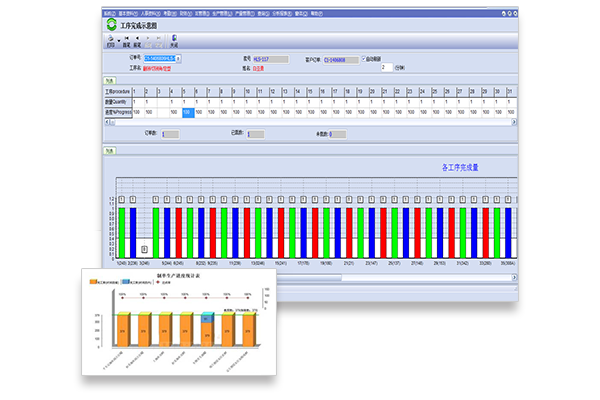
Task: Open the 帮助 menu
Action: [316, 13]
